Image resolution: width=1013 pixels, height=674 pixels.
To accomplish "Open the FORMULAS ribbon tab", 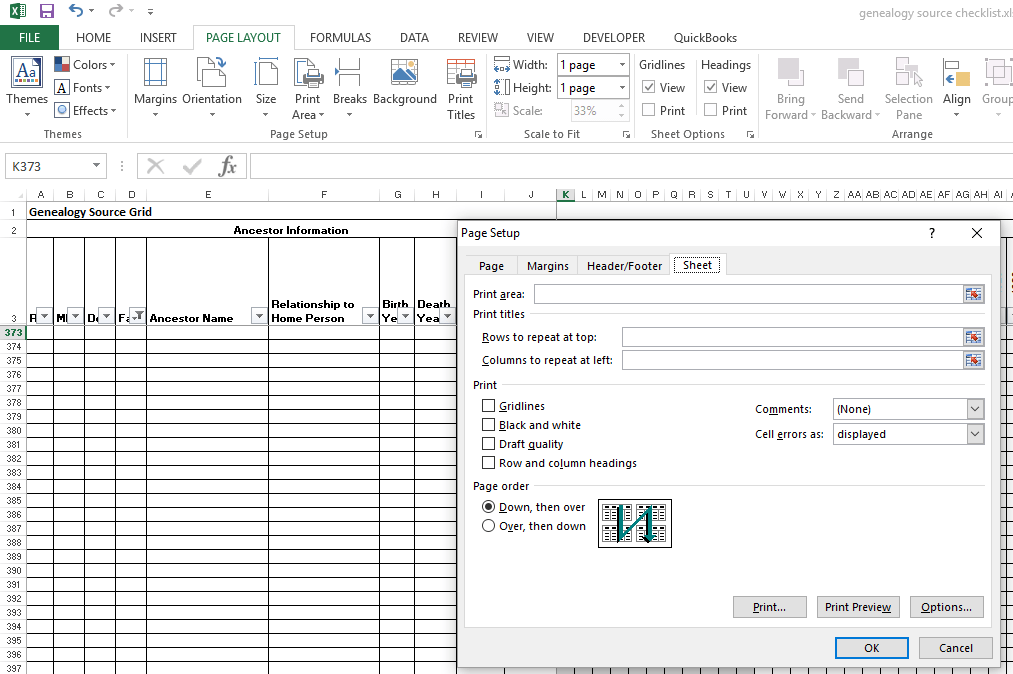I will [x=340, y=37].
